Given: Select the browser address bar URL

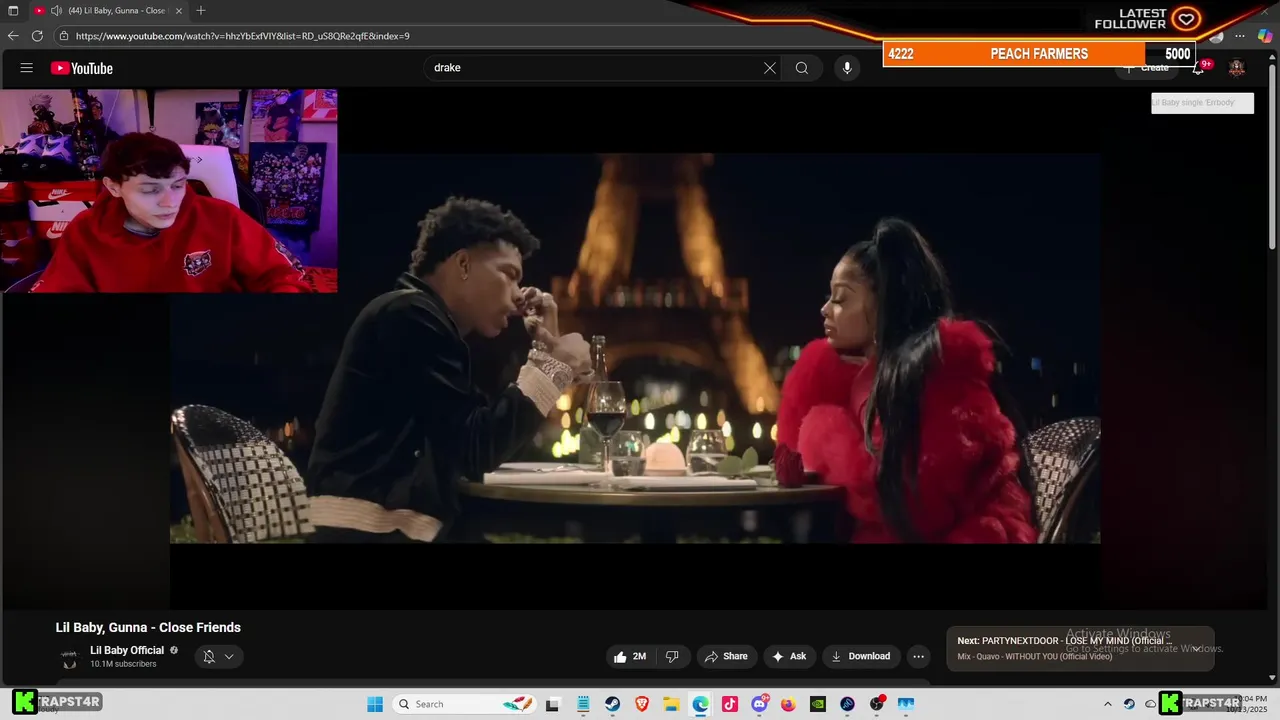Looking at the screenshot, I should click(x=242, y=36).
